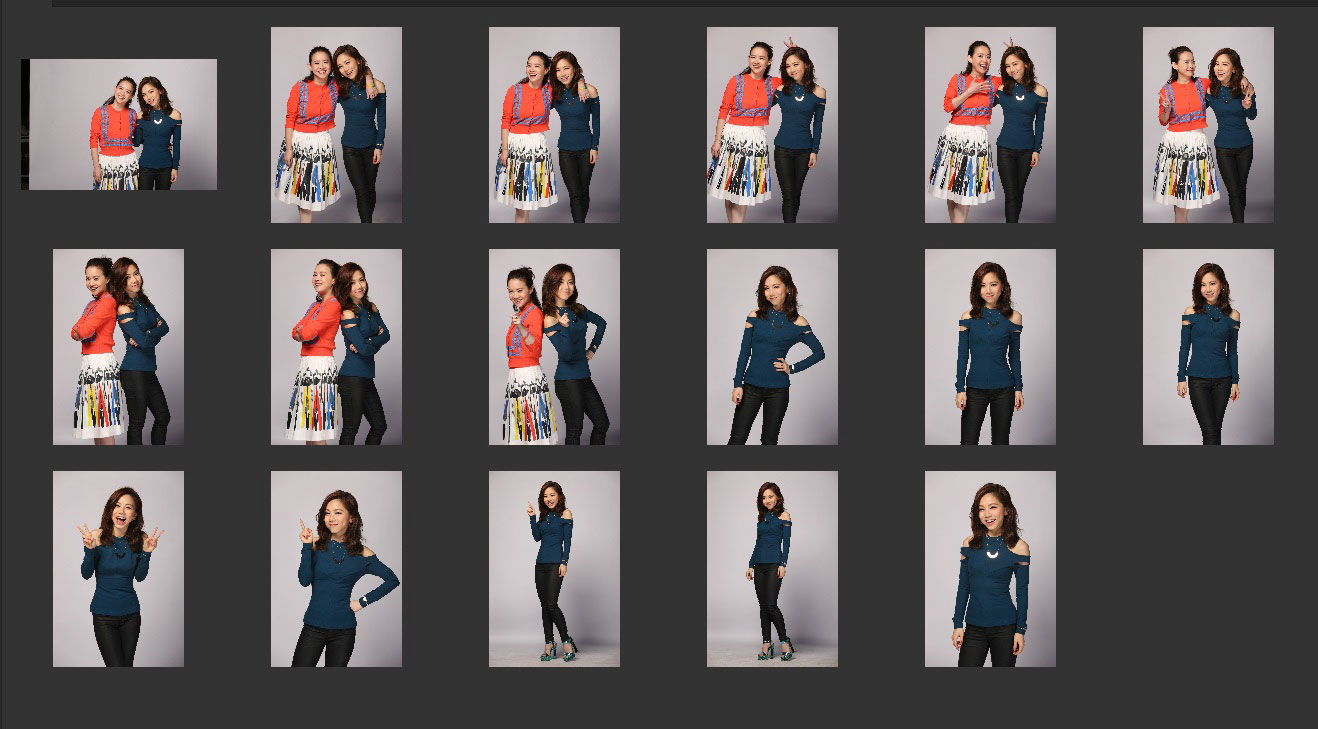The image size is (1318, 729).
Task: Click the first bunny-ears photo, orange woman facing camera
Action: [772, 124]
